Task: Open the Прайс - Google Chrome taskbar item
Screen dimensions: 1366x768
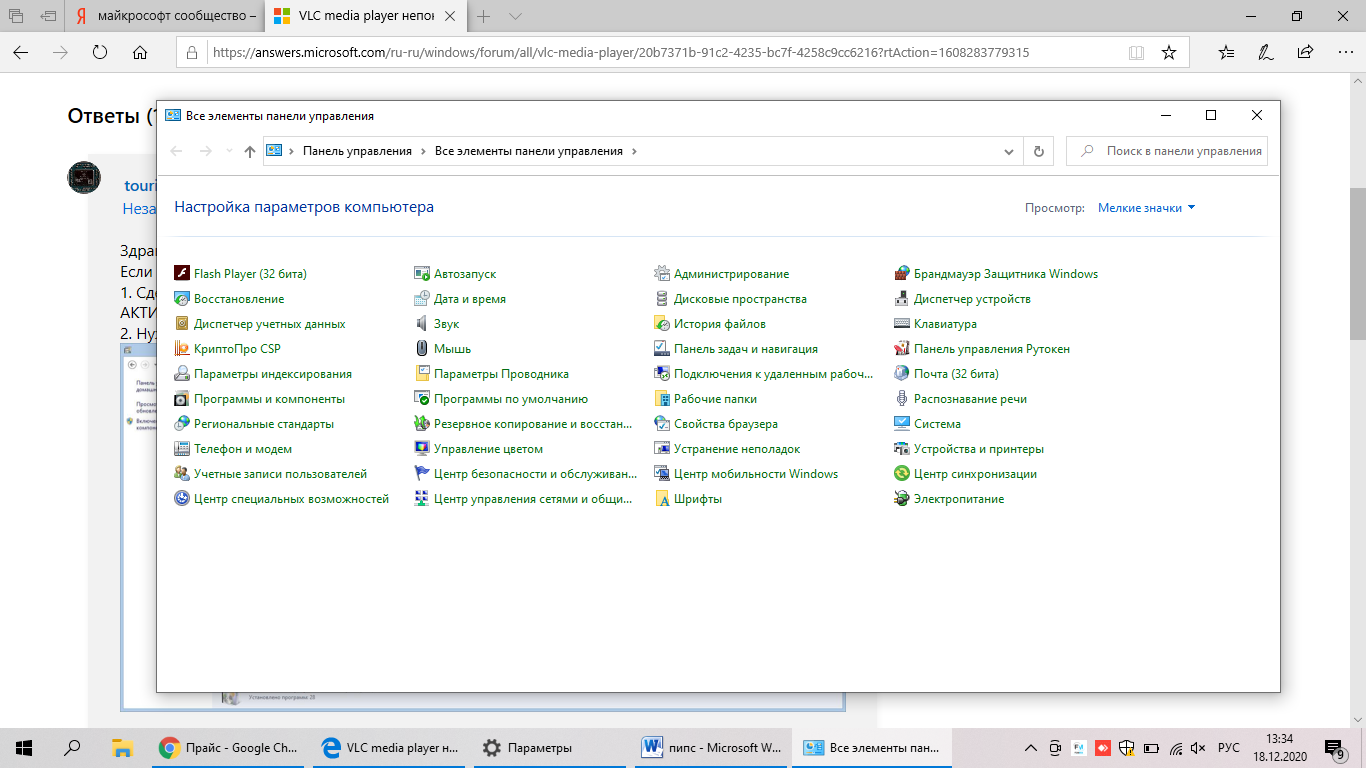Action: coord(229,747)
